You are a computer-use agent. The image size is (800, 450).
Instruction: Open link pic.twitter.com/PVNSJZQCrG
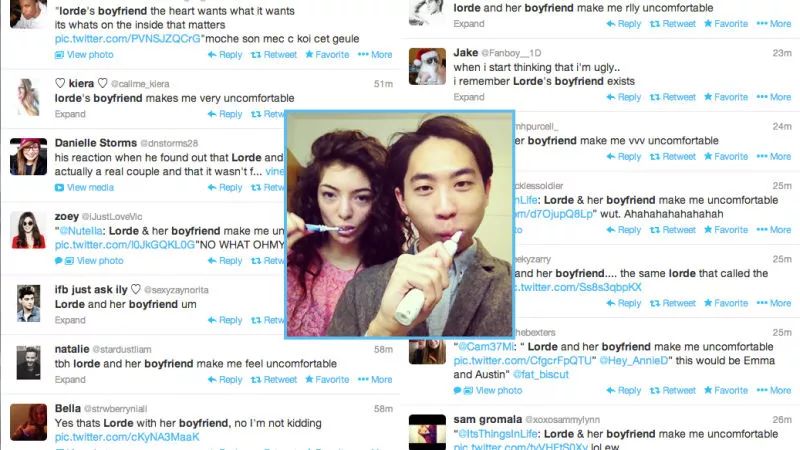coord(128,39)
